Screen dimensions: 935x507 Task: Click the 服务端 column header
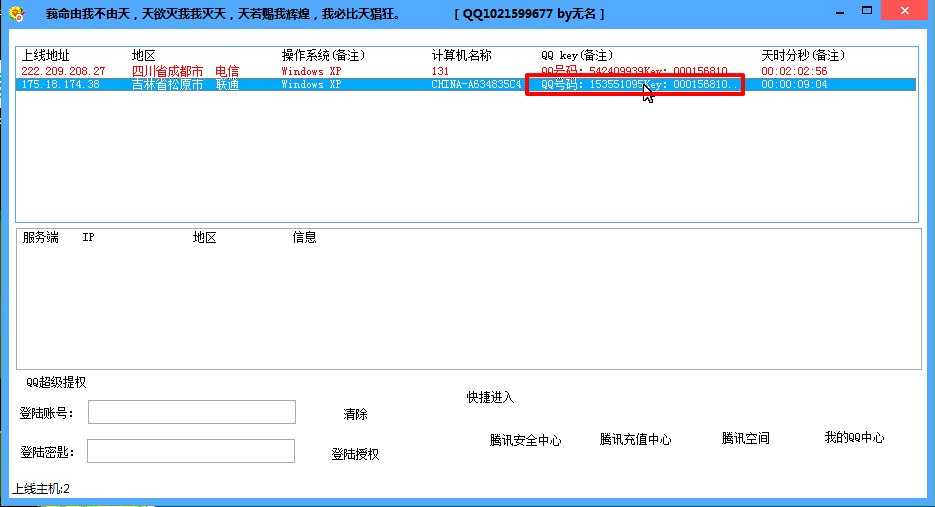tap(41, 237)
